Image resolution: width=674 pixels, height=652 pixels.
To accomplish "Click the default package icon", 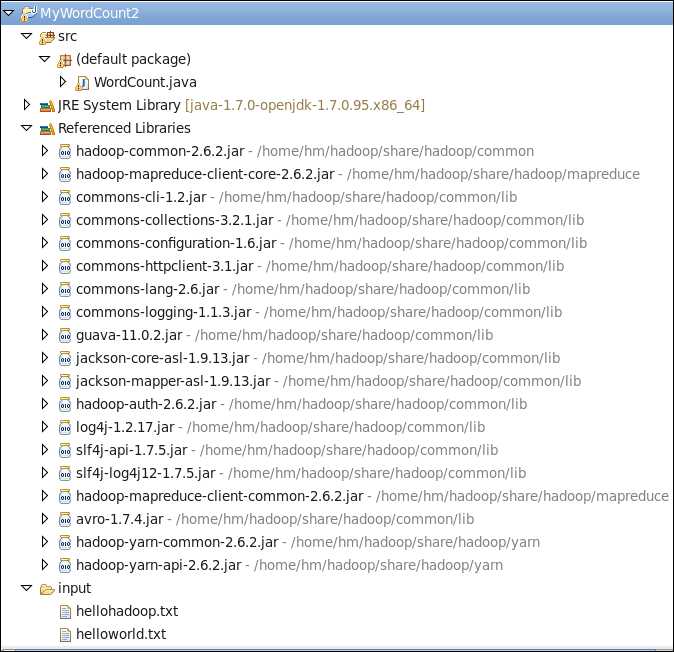I will coord(64,60).
